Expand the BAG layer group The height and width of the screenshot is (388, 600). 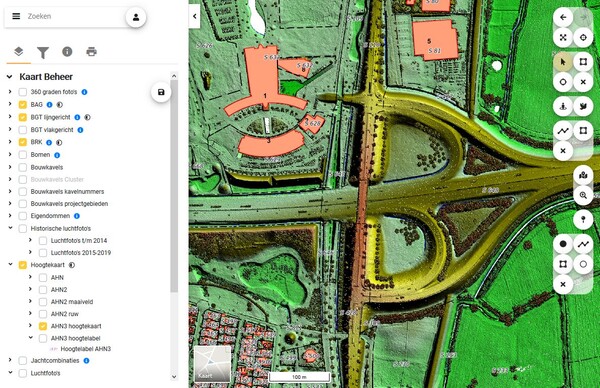click(x=10, y=104)
